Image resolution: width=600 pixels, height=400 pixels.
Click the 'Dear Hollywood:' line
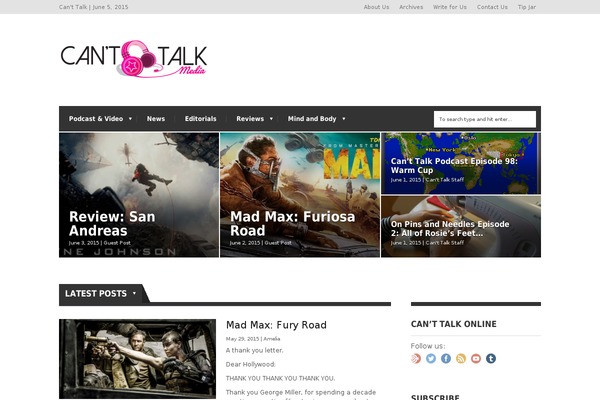(251, 364)
